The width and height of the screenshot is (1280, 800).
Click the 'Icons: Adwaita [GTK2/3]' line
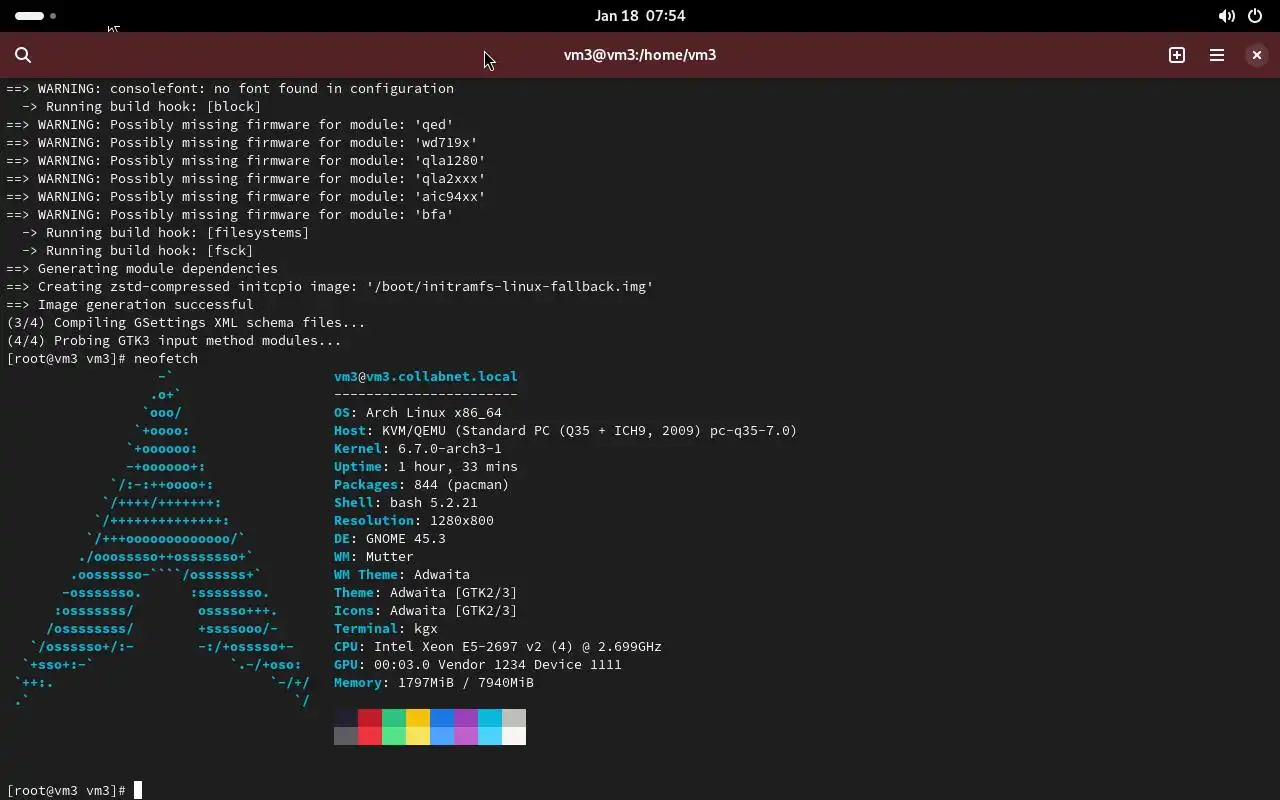pyautogui.click(x=426, y=611)
